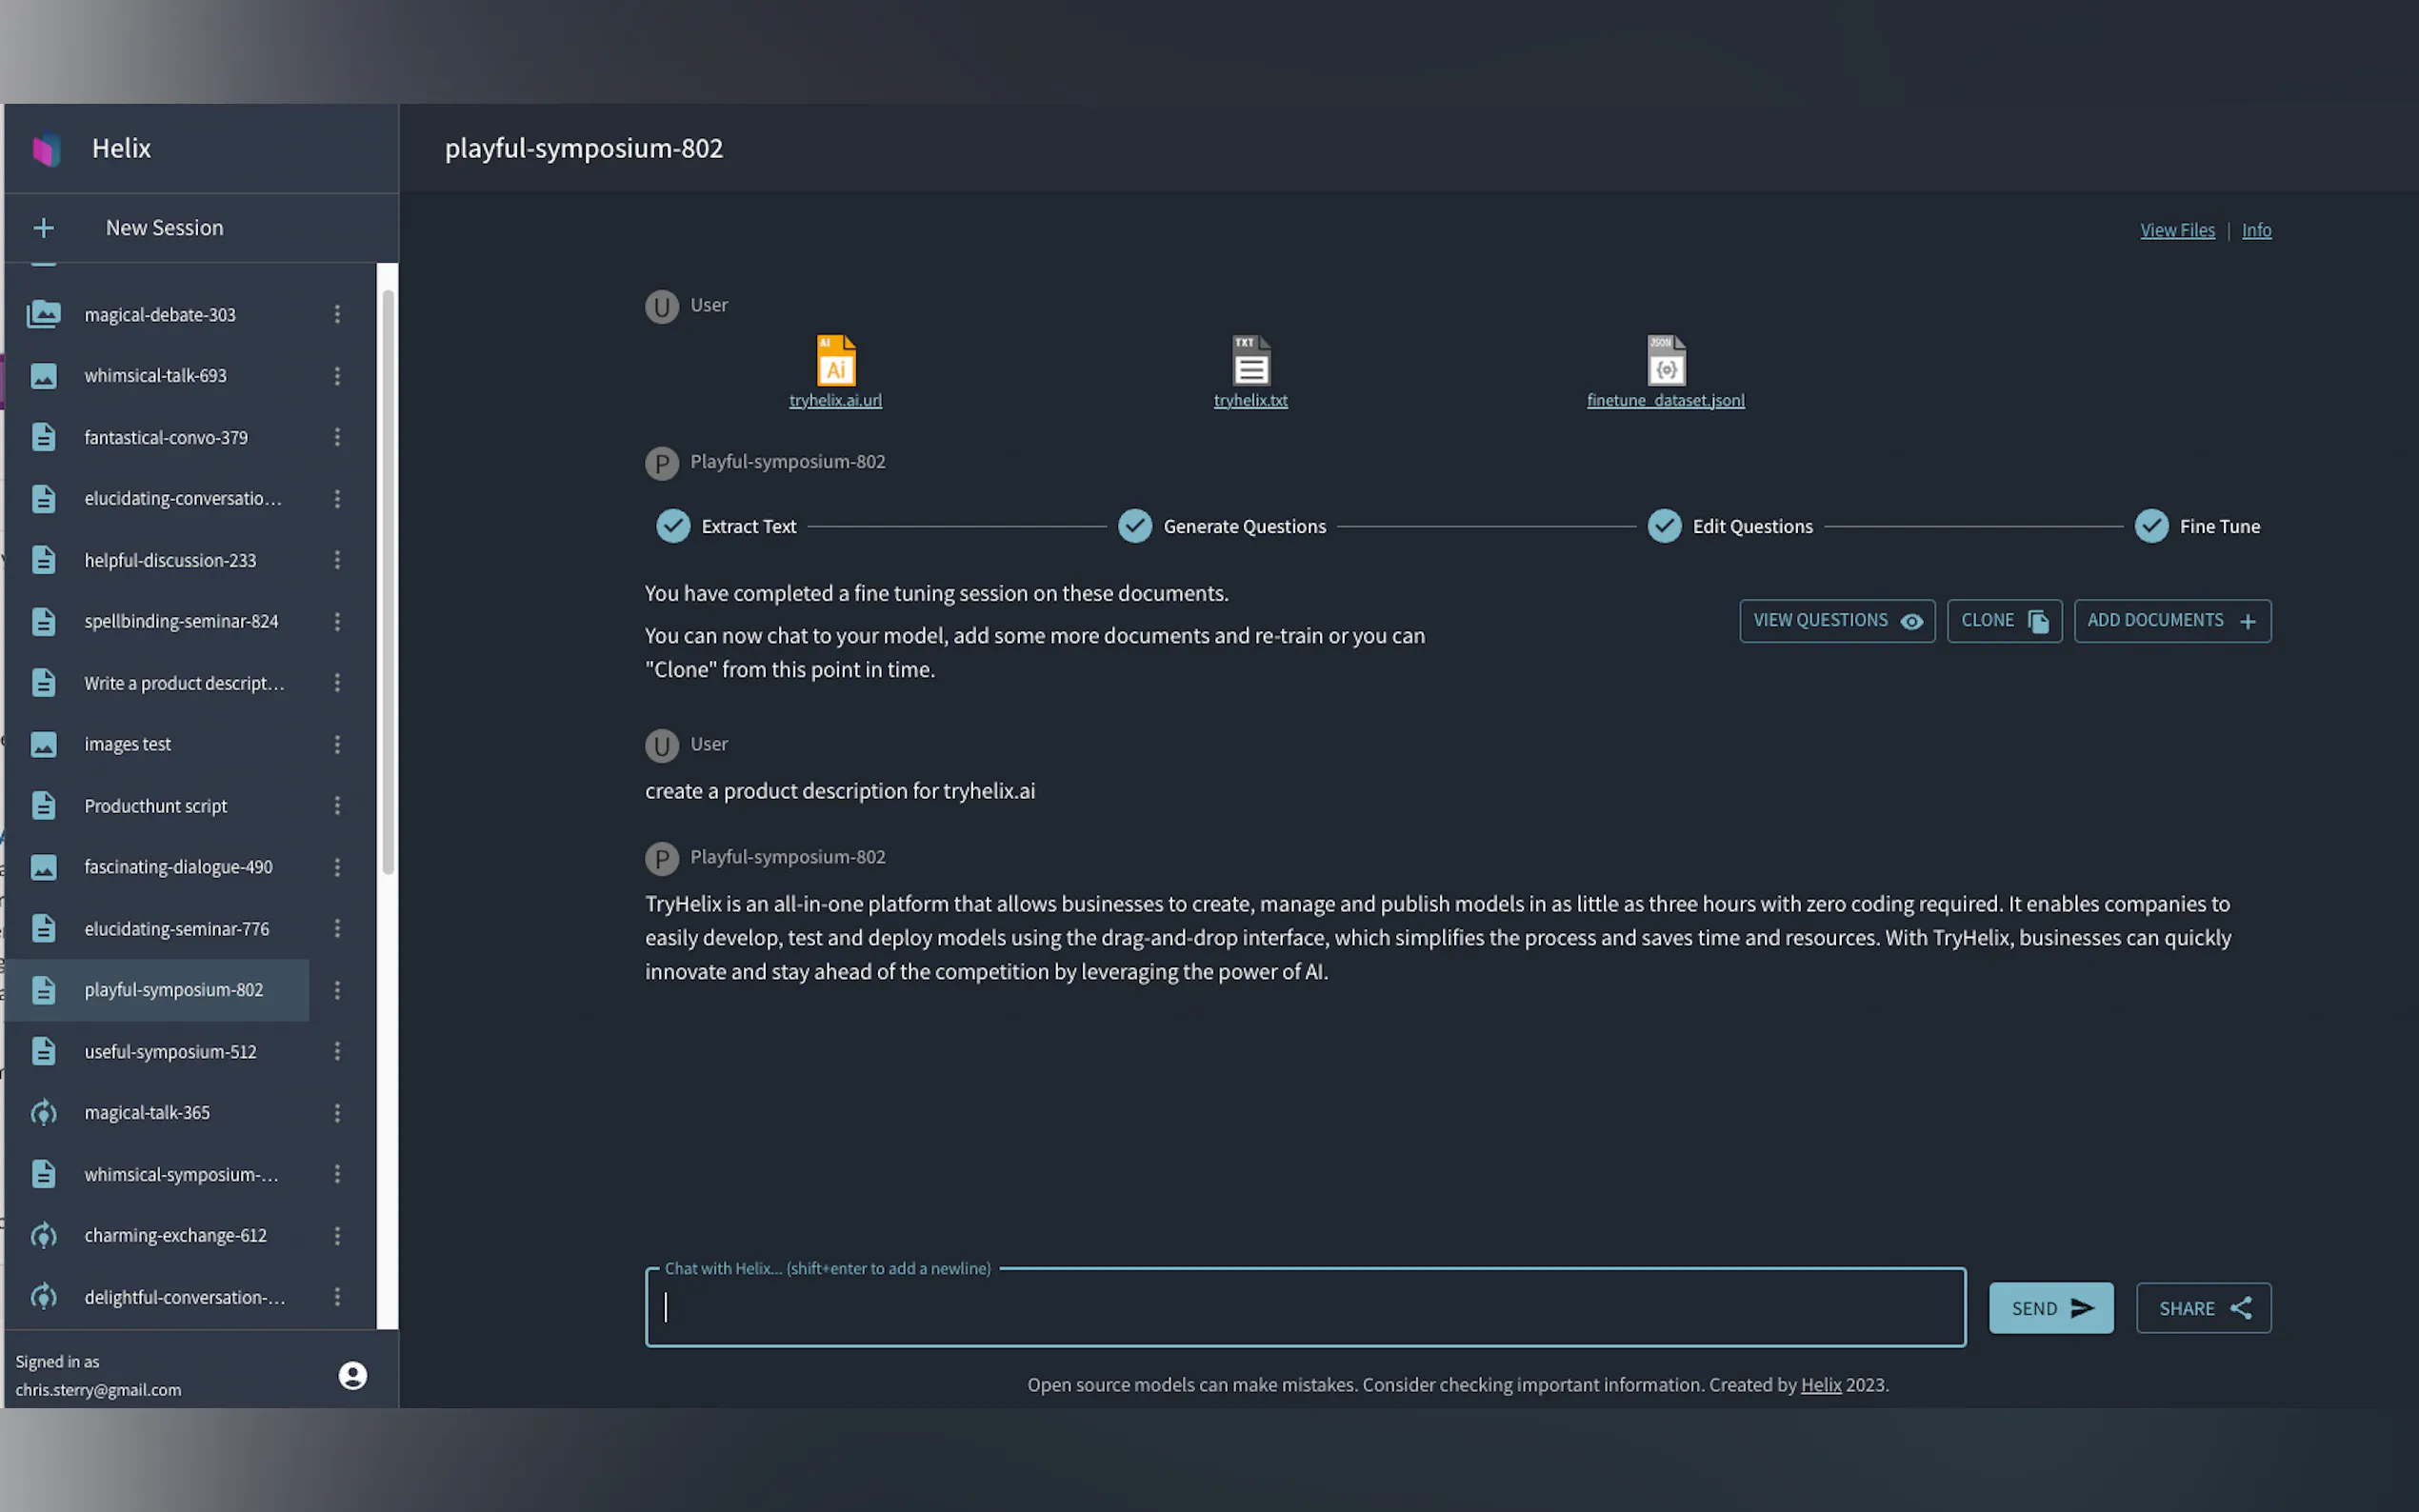2419x1512 pixels.
Task: Click the image icon beside whimsical-talk-693
Action: click(x=43, y=376)
